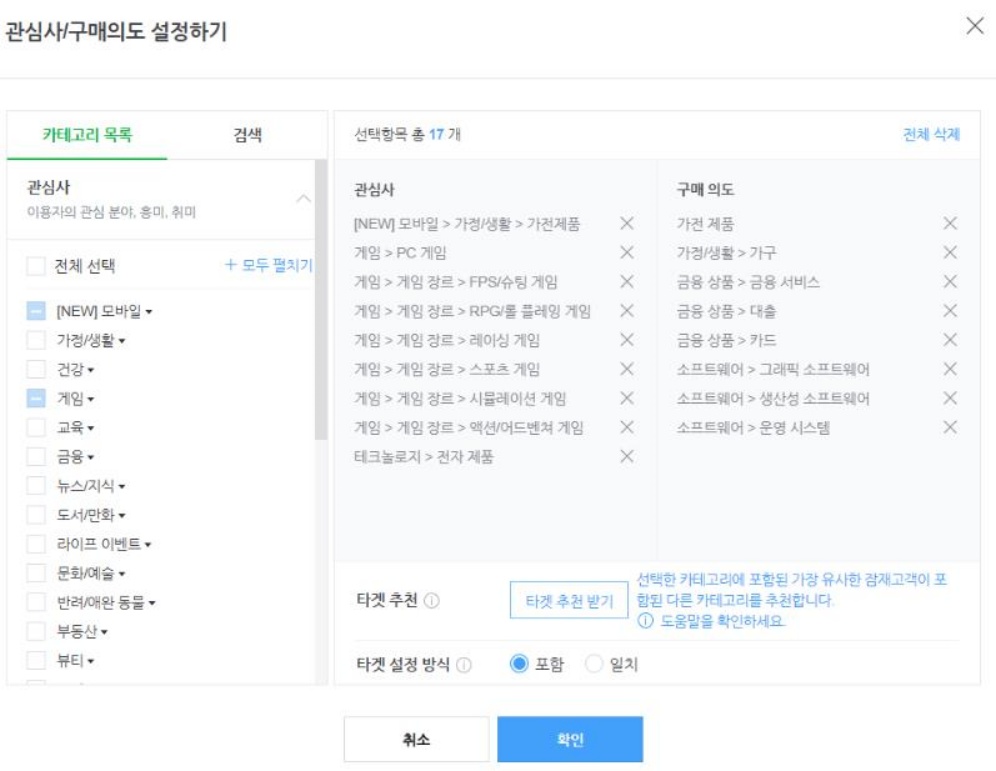Expand the 교육 category
Screen dimensions: 996x771
point(91,429)
